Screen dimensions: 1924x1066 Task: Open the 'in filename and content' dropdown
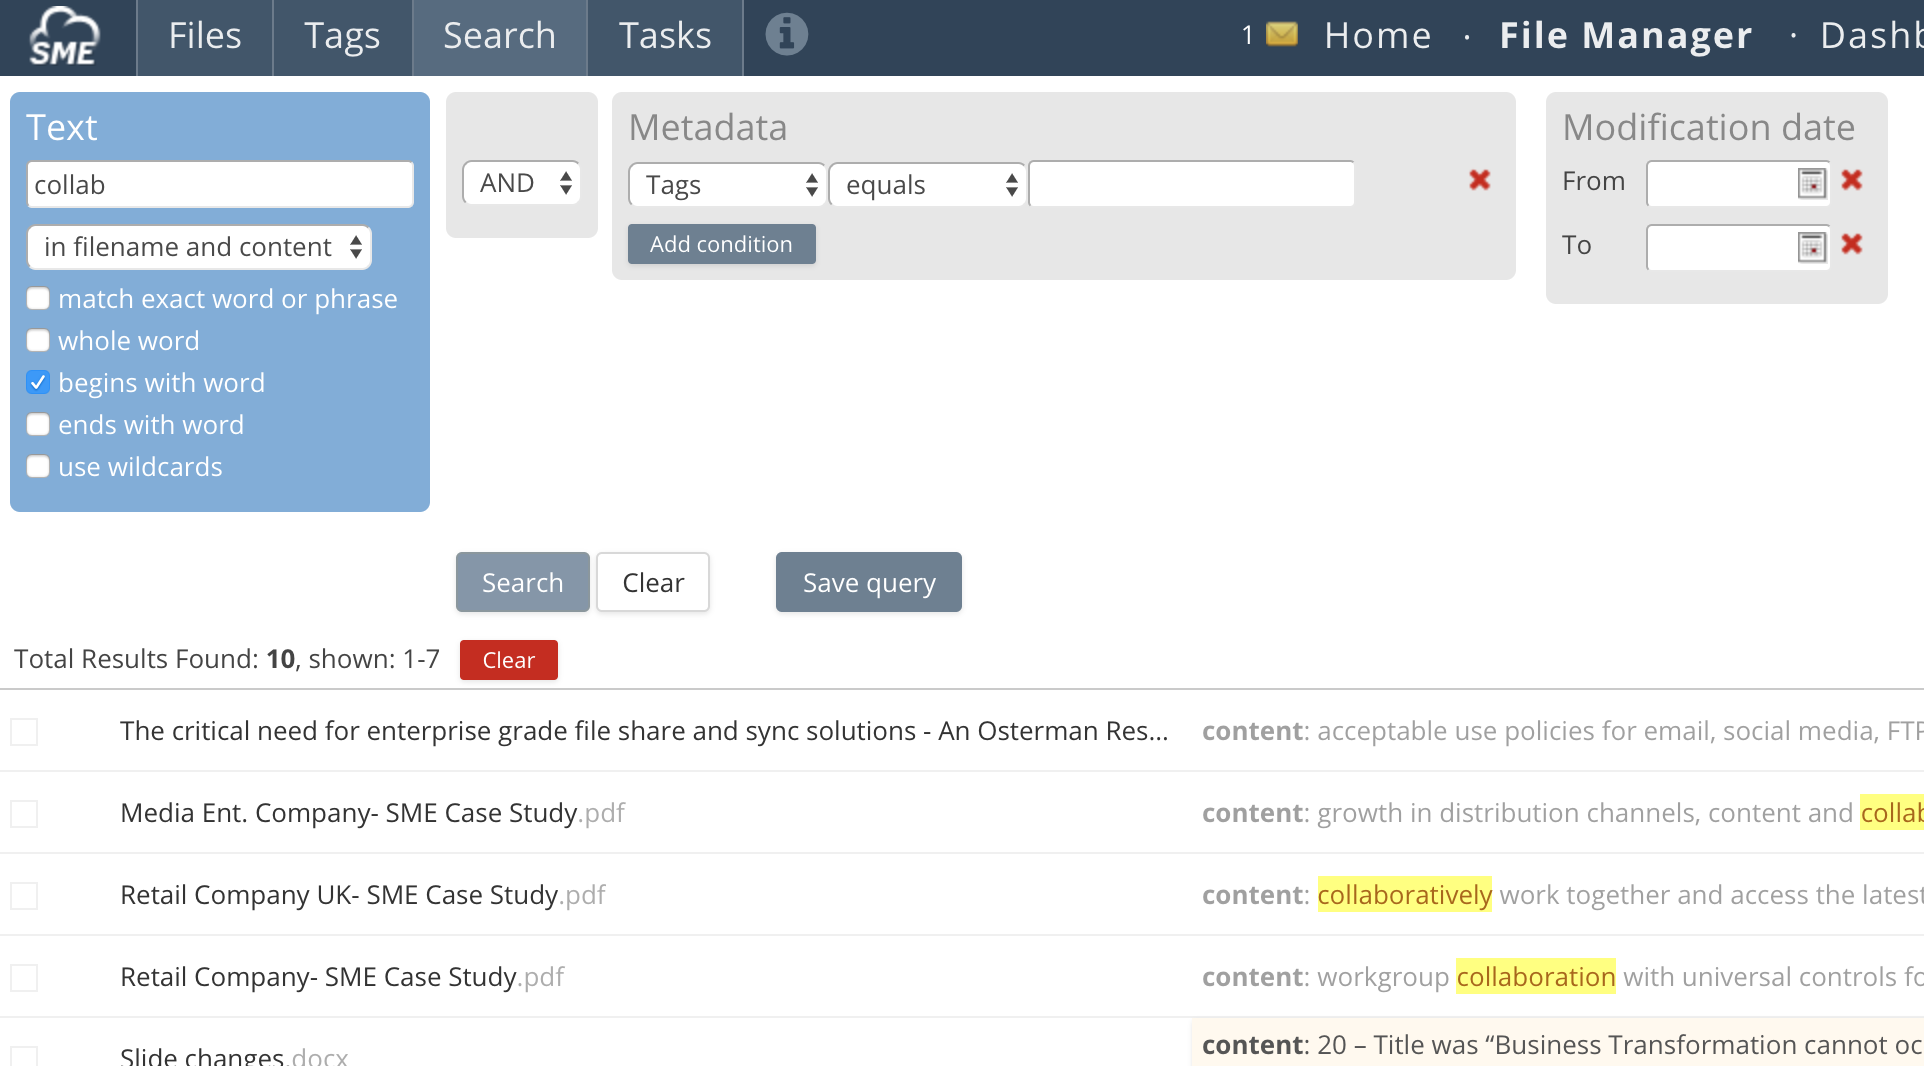[x=200, y=247]
